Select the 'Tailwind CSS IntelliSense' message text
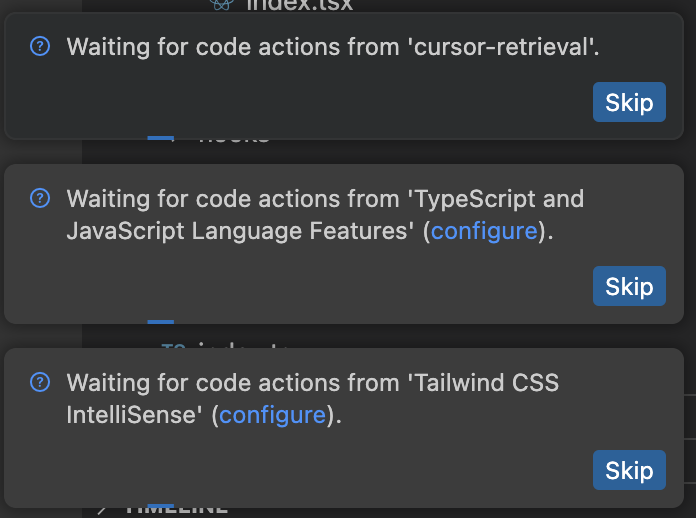 (x=312, y=399)
